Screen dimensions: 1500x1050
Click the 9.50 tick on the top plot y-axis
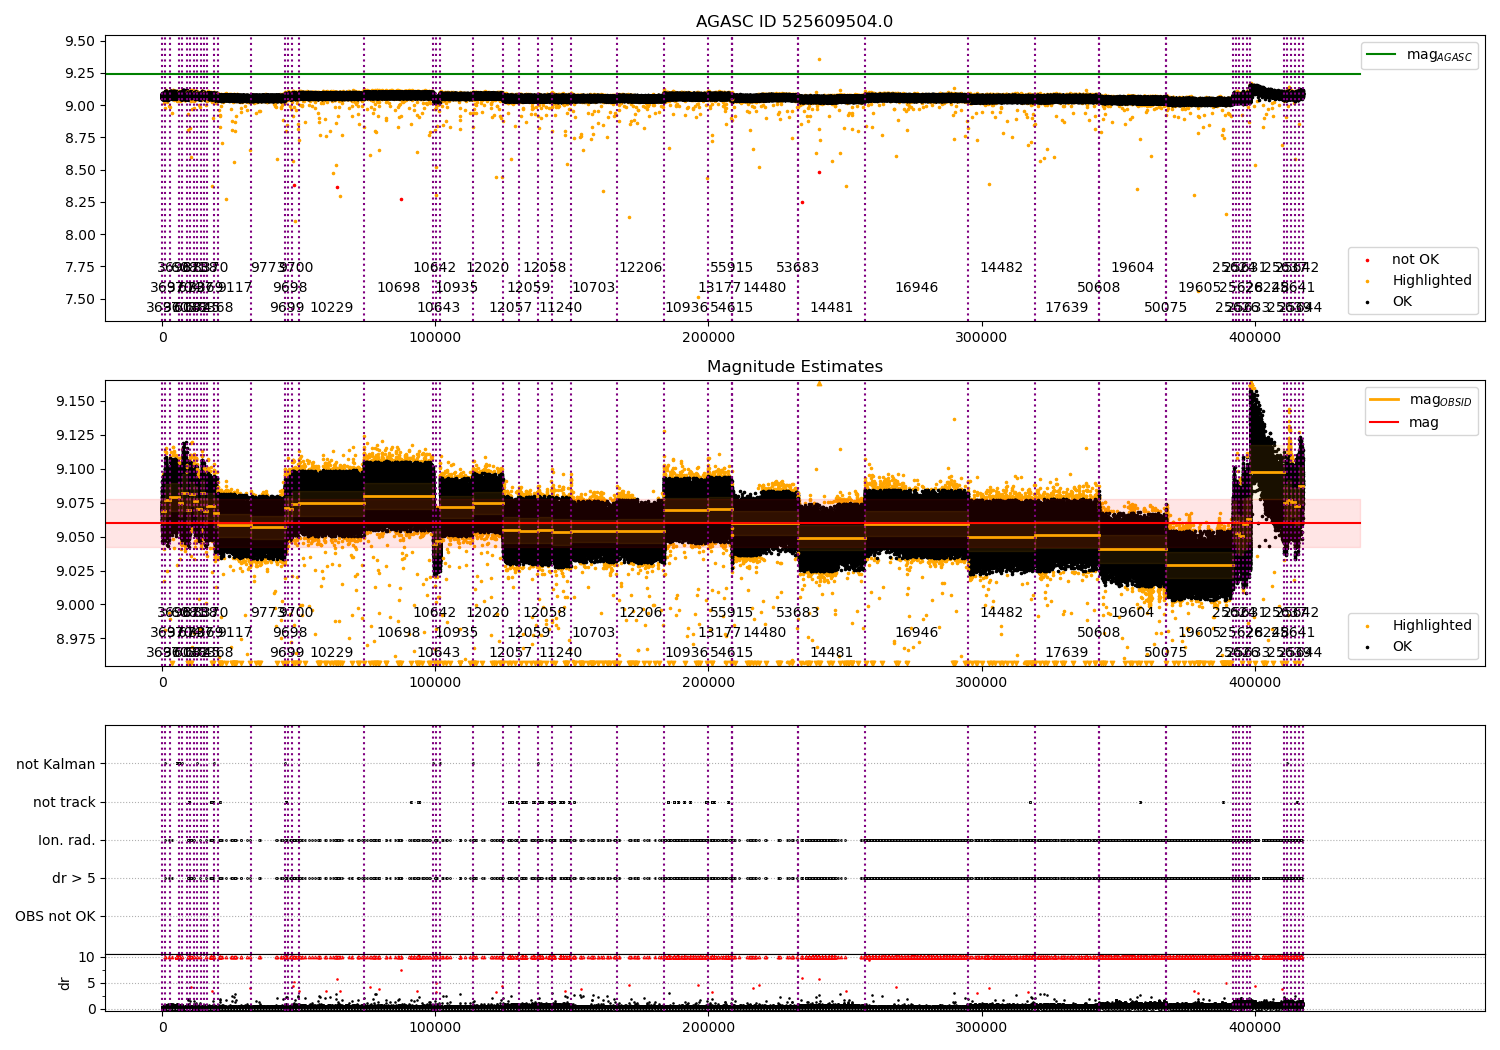click(80, 42)
